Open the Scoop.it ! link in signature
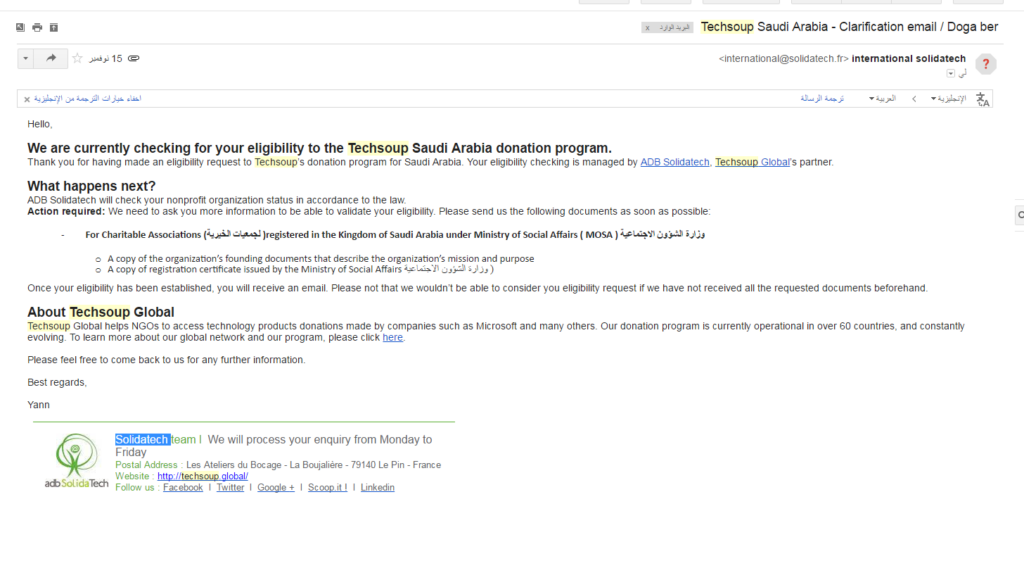 (327, 487)
